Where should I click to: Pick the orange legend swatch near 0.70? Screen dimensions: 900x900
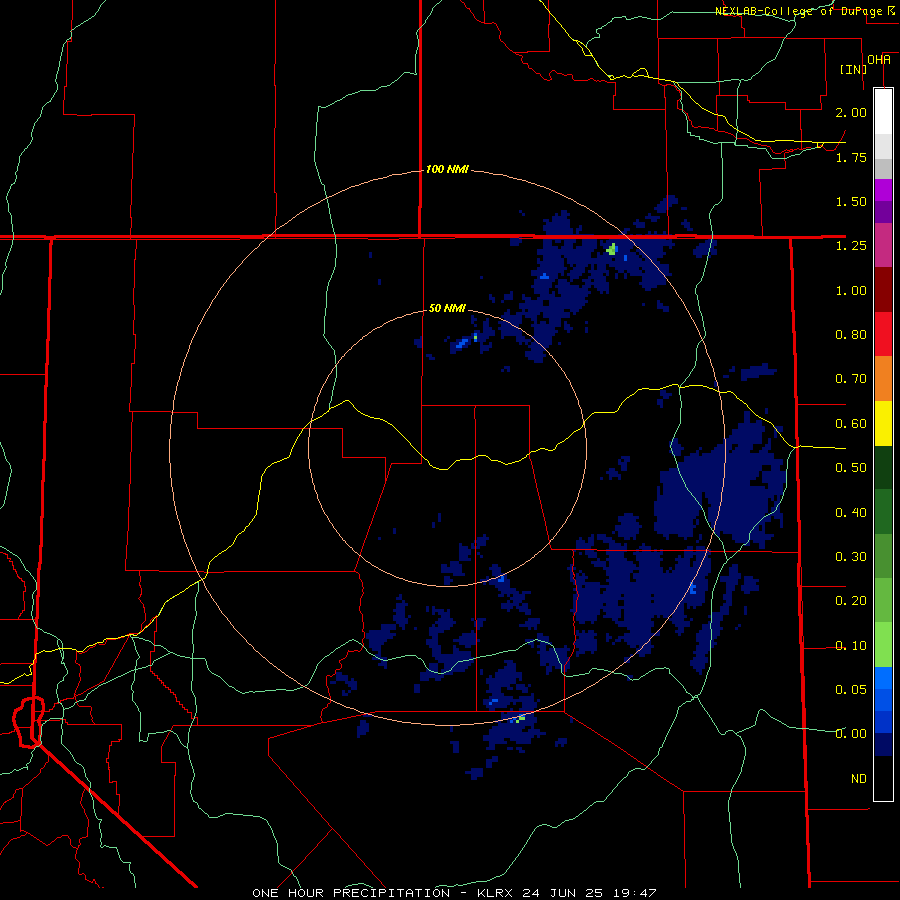883,379
